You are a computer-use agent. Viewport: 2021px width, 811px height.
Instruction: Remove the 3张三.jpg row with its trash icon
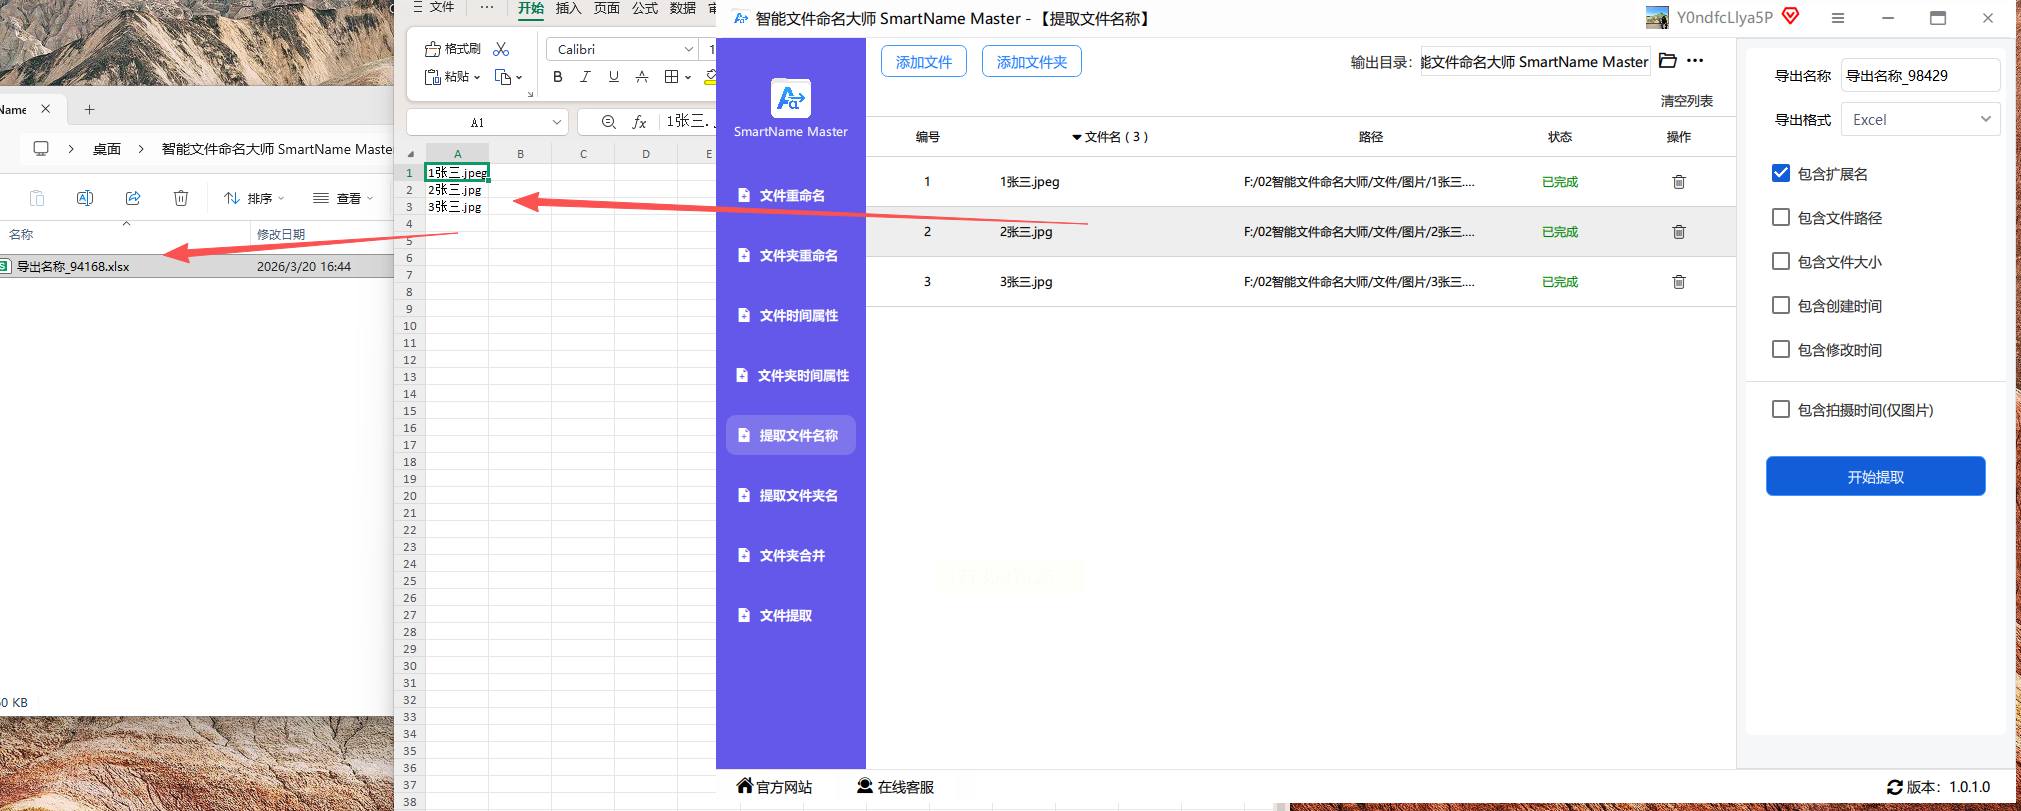(x=1679, y=282)
